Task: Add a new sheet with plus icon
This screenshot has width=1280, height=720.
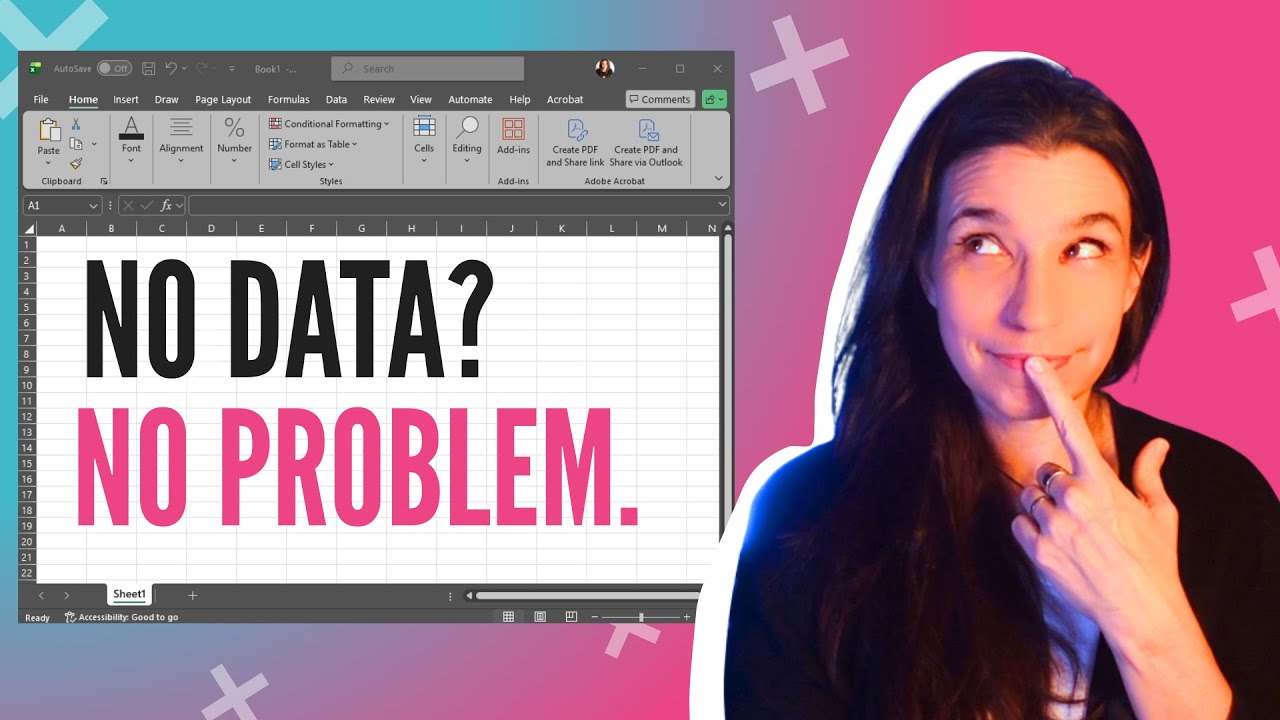Action: pos(193,595)
